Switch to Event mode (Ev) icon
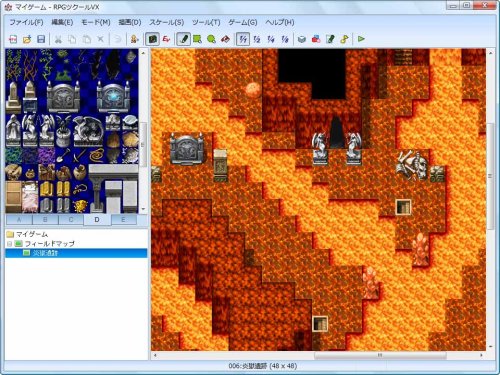500x375 pixels. tap(166, 39)
